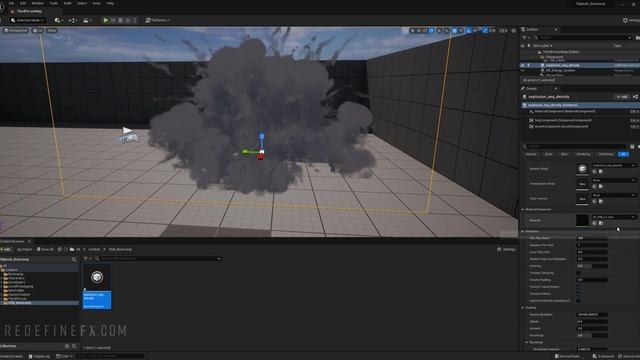640x360 pixels.
Task: Open the Material asset dropdown in Details
Action: (614, 217)
